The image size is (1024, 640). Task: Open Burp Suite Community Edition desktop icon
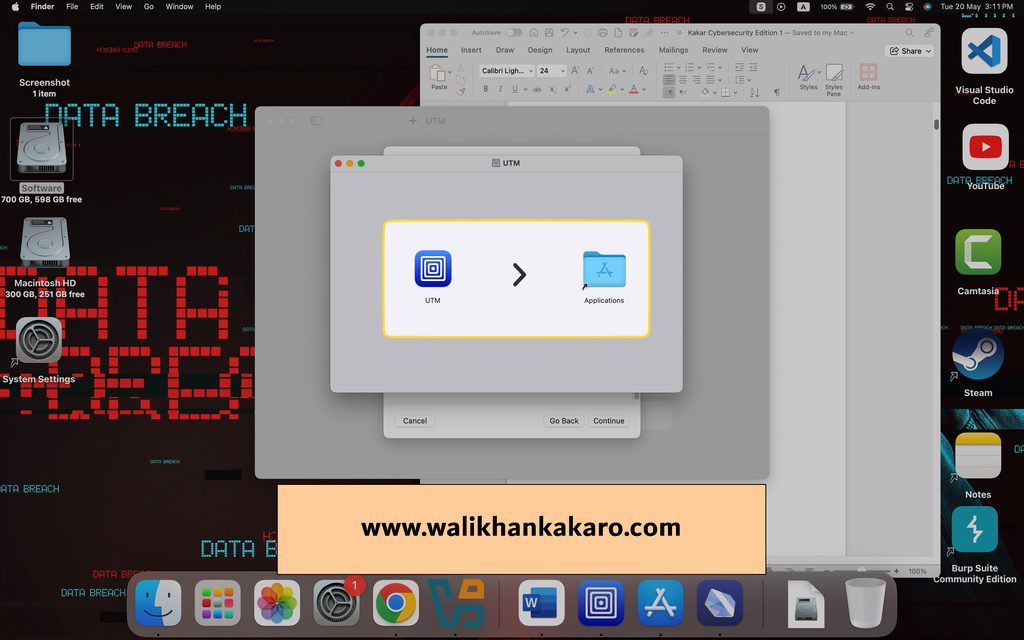click(x=974, y=529)
